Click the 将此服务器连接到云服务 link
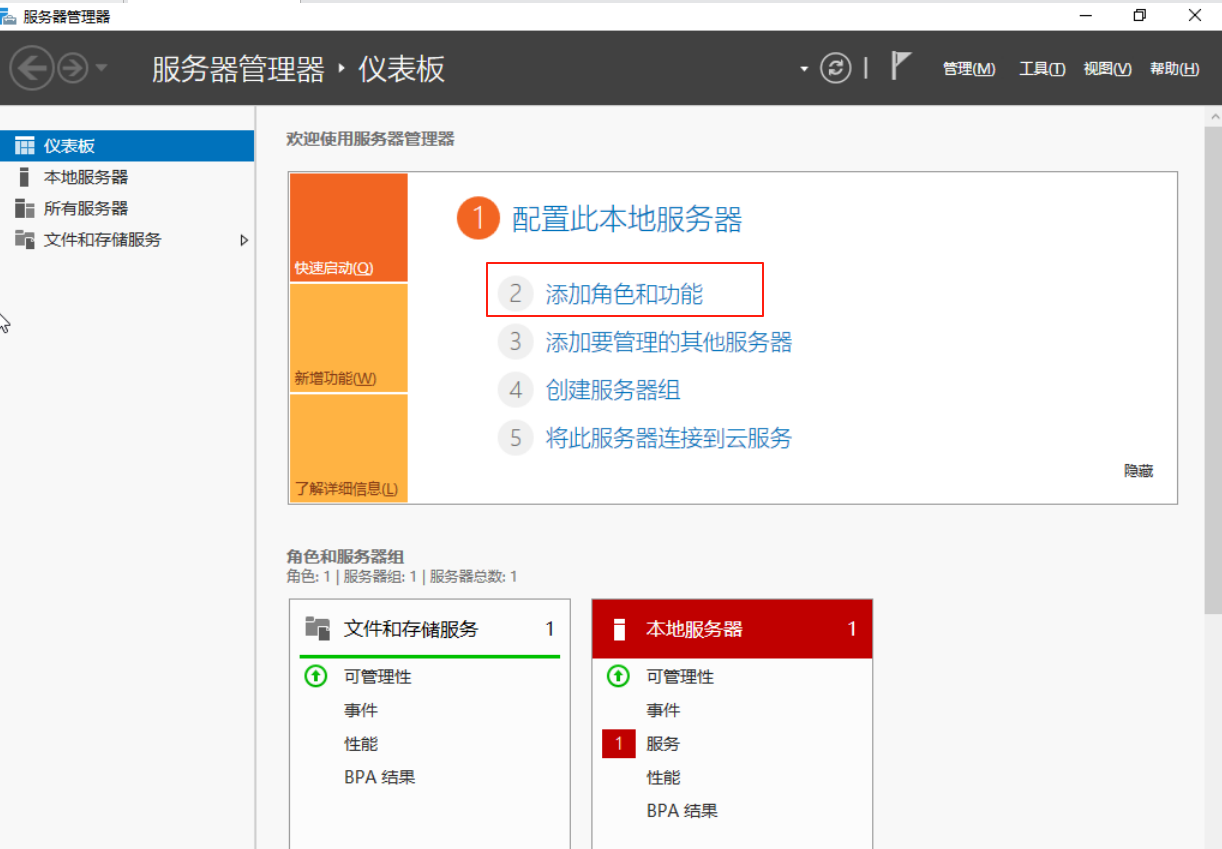Viewport: 1222px width, 849px height. point(669,437)
